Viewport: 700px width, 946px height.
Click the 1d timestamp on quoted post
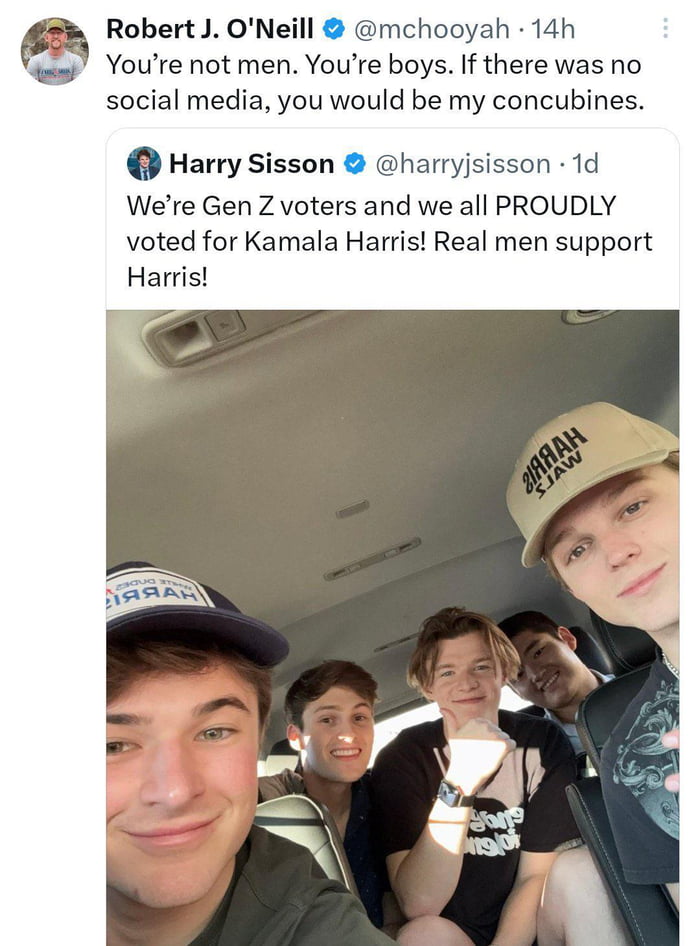coord(585,163)
